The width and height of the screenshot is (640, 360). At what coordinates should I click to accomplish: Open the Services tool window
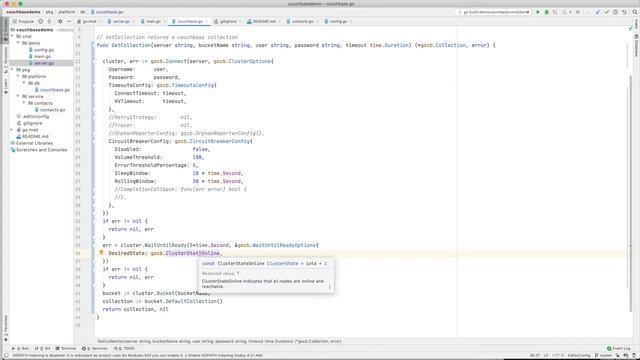tap(95, 349)
